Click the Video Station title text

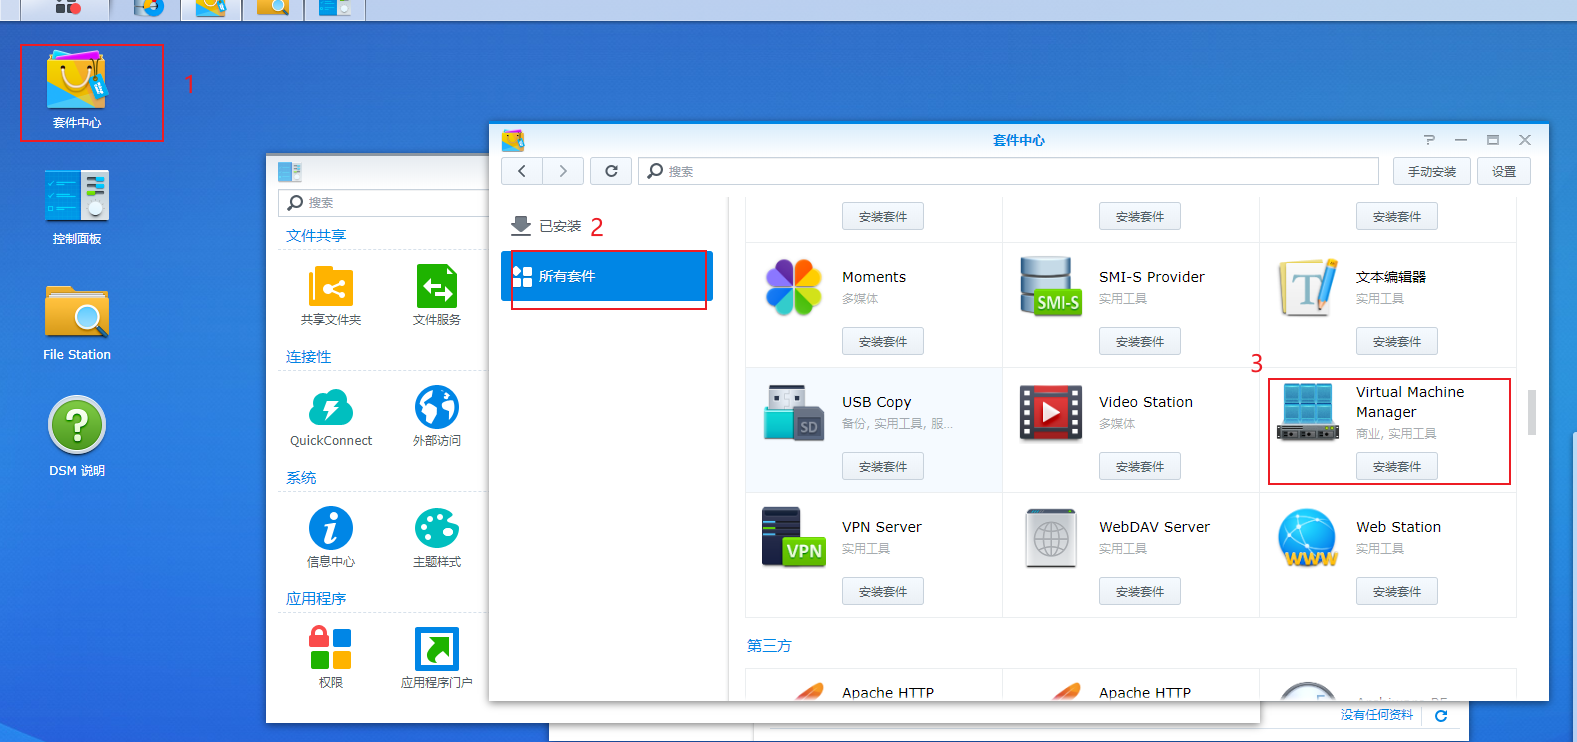tap(1146, 402)
